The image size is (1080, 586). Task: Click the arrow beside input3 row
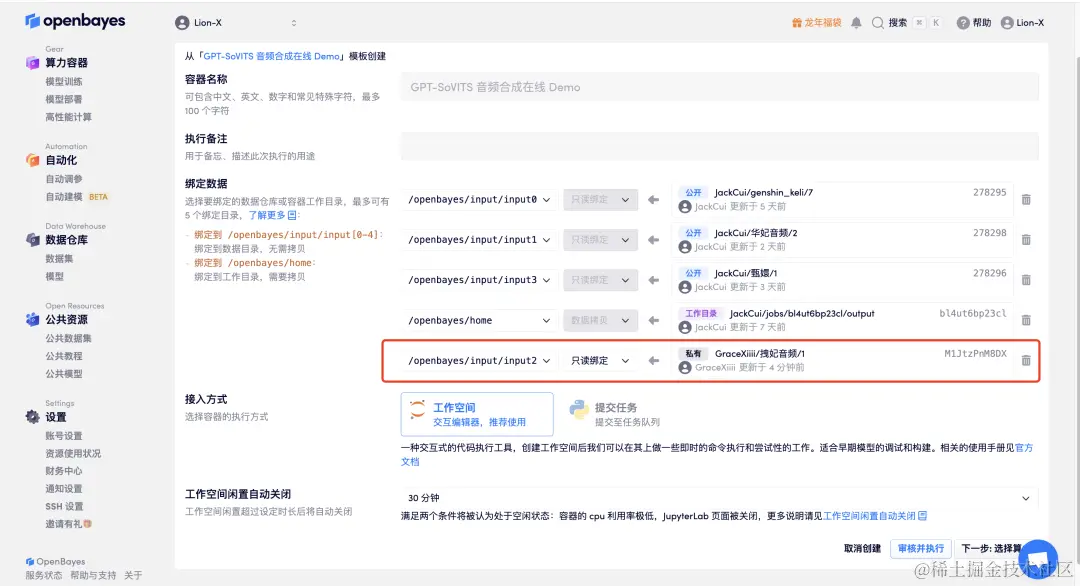(654, 280)
